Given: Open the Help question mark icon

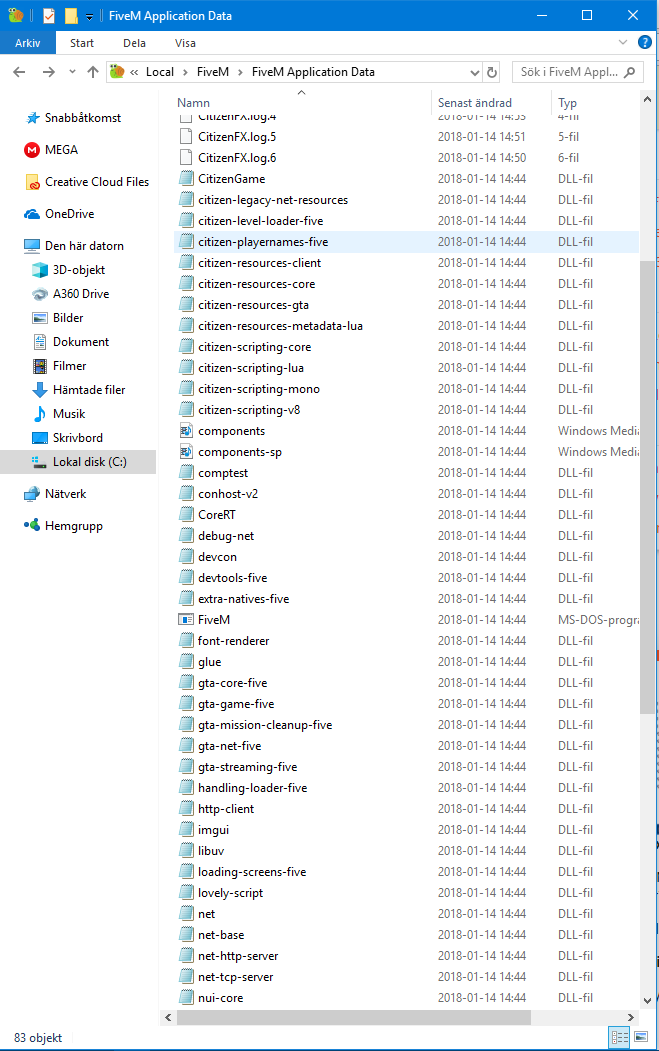Looking at the screenshot, I should [645, 42].
